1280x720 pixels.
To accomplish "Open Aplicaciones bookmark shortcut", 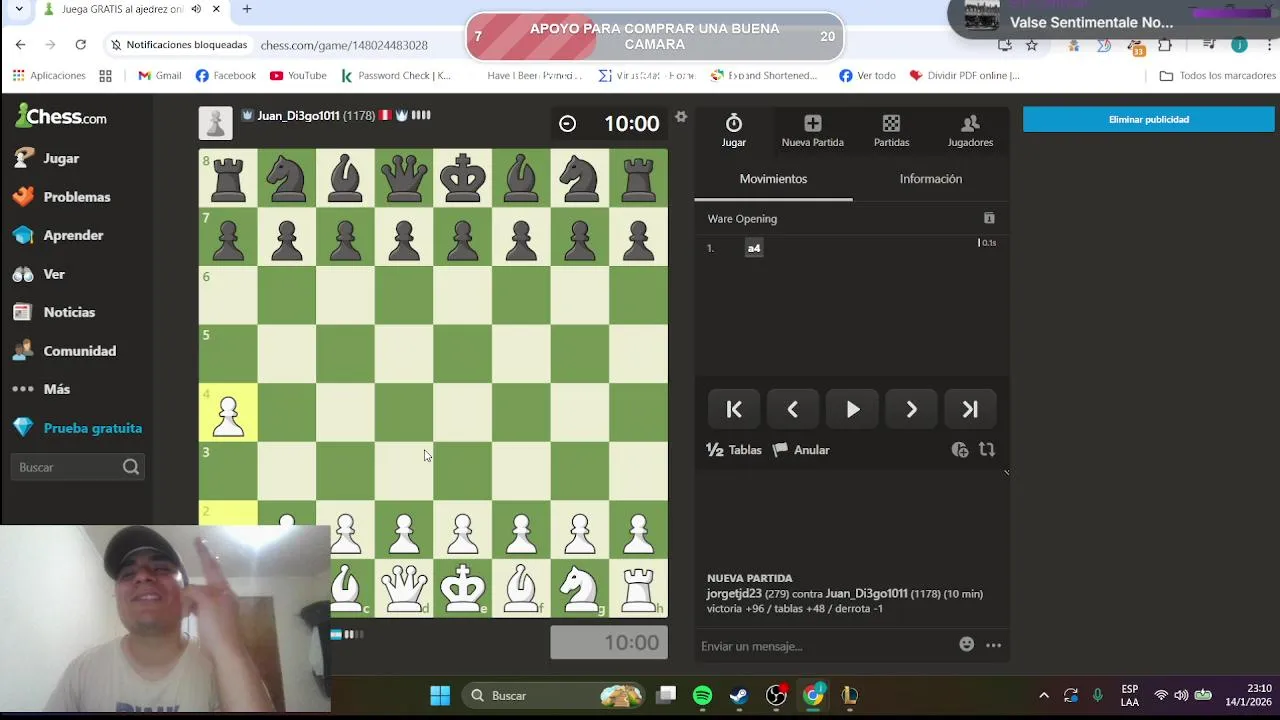I will tap(49, 75).
